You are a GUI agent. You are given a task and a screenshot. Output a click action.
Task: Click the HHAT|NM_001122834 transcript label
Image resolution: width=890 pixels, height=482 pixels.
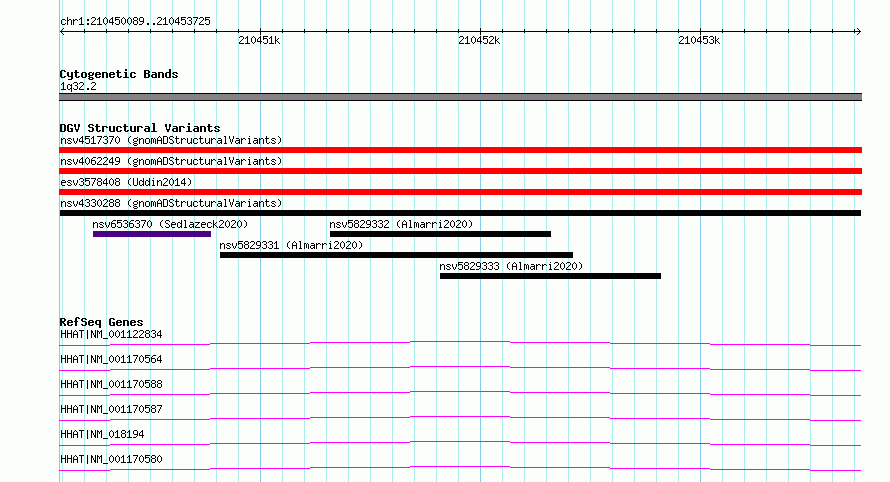111,334
